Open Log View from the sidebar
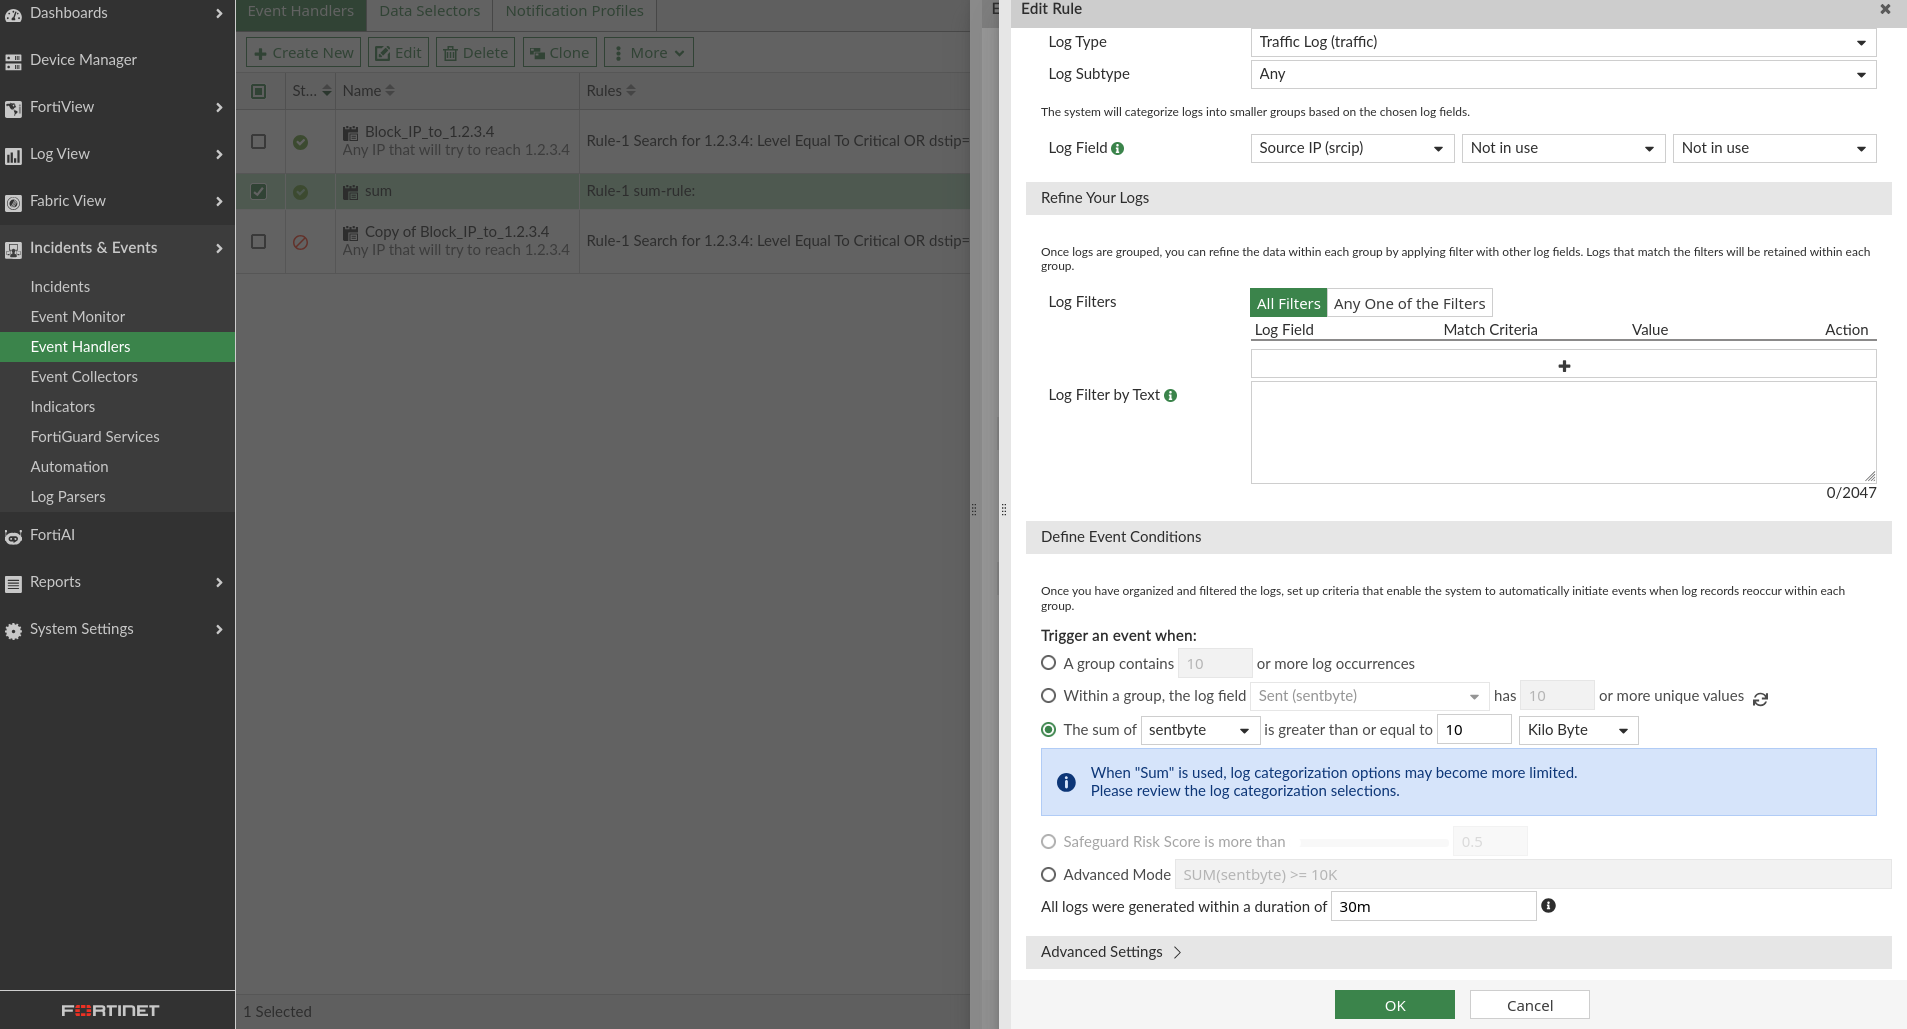The height and width of the screenshot is (1029, 1907). tap(60, 154)
